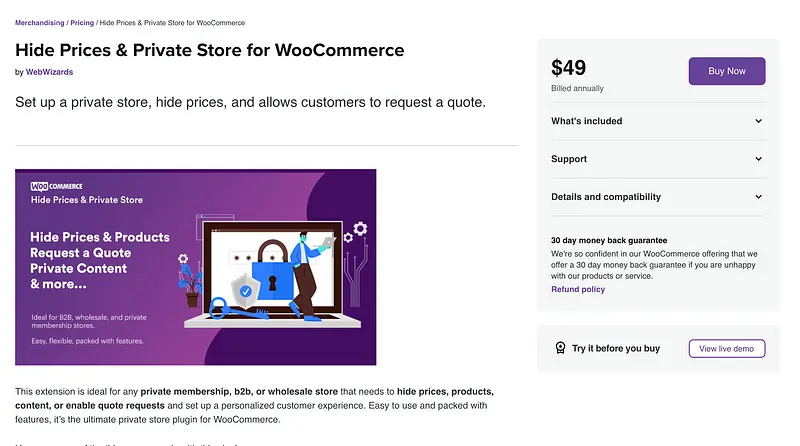Click the Hide Prices & Private Store page title
The width and height of the screenshot is (800, 446).
point(210,49)
